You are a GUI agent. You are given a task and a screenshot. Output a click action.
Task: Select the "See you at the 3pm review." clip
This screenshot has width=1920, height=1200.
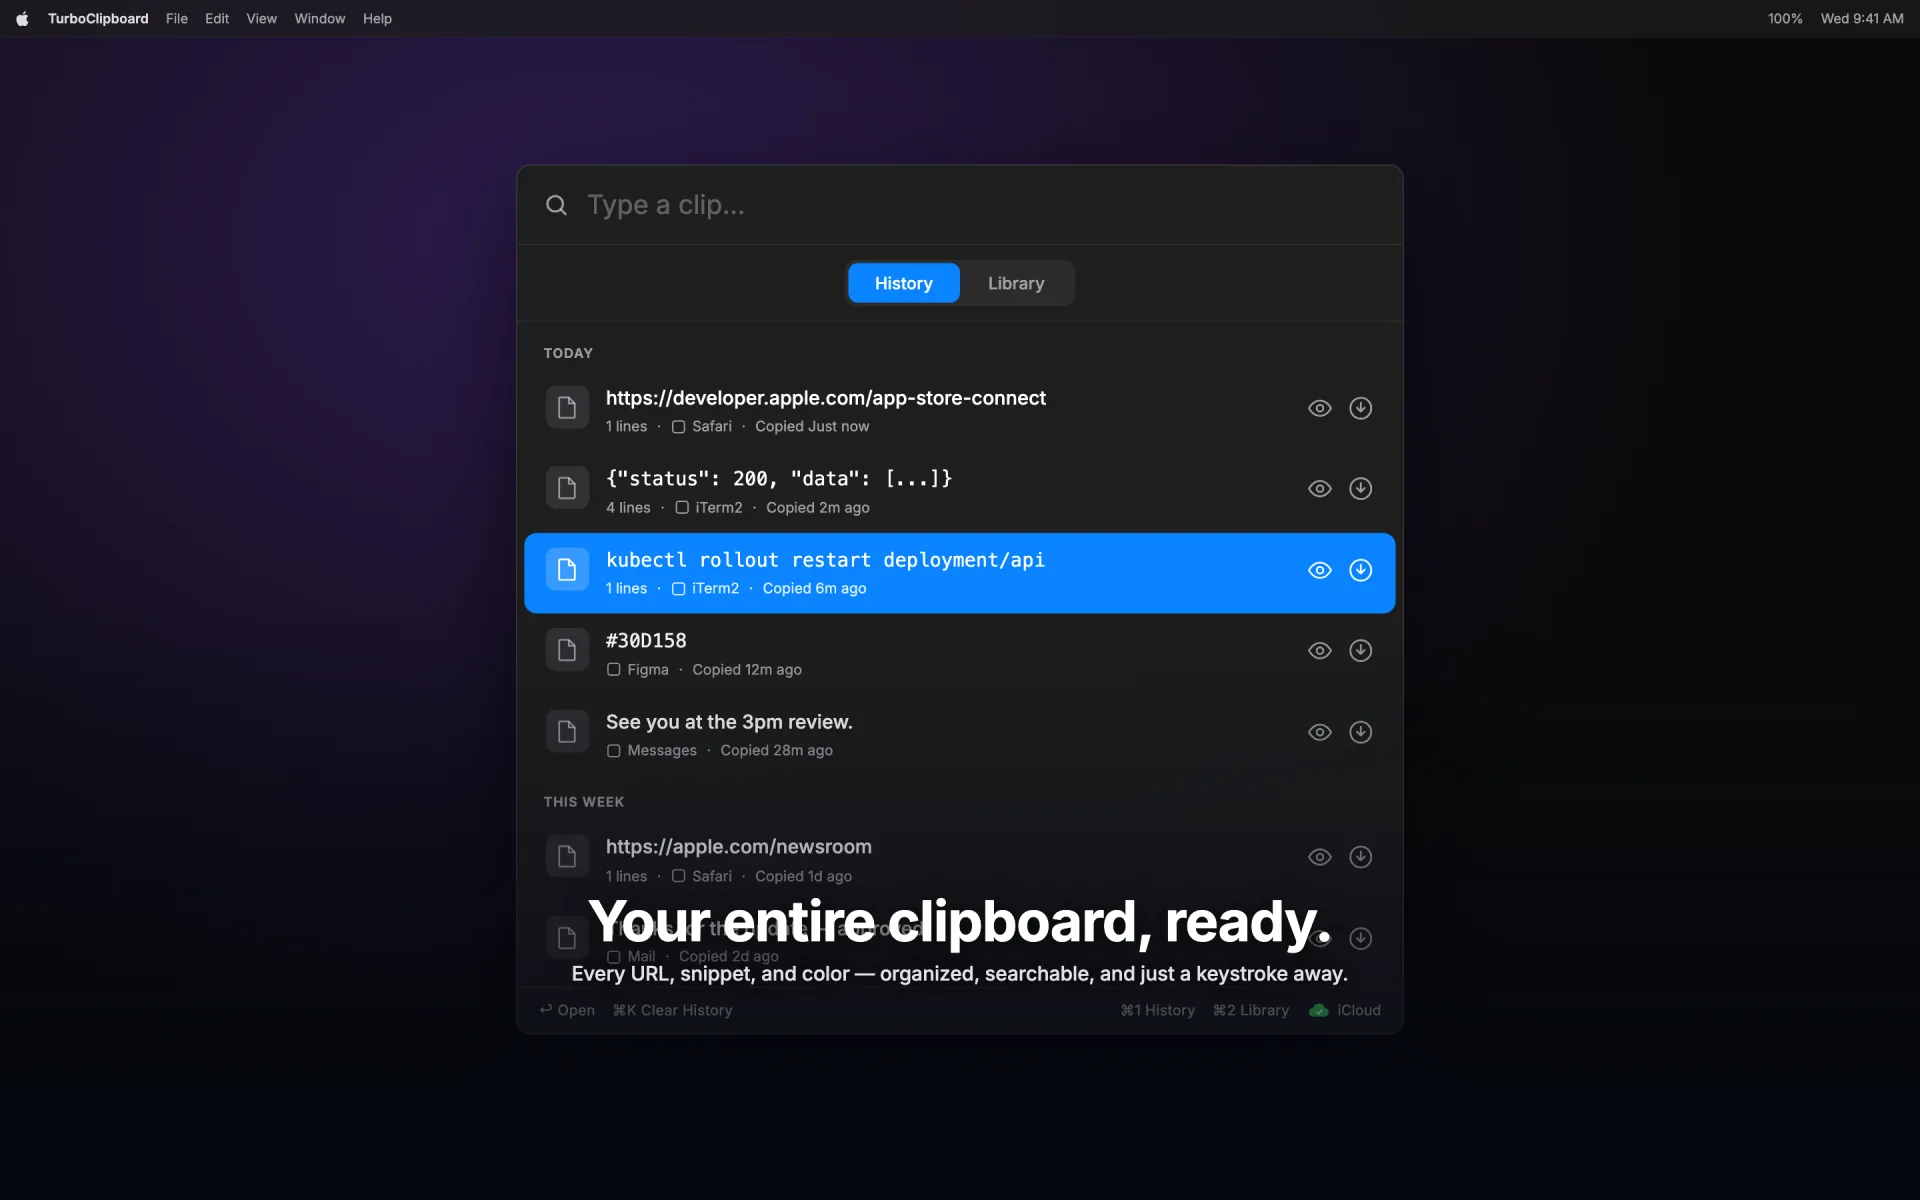pyautogui.click(x=729, y=722)
